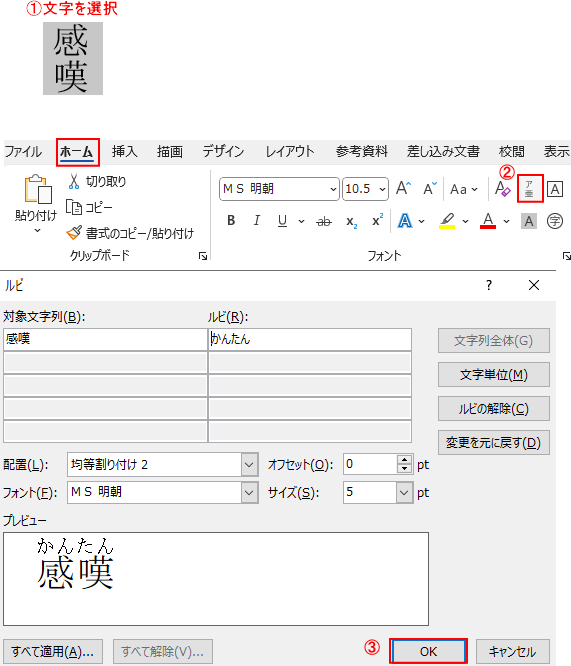The height and width of the screenshot is (666, 571).
Task: Click the すべて適用(A)... button
Action: coord(53,652)
